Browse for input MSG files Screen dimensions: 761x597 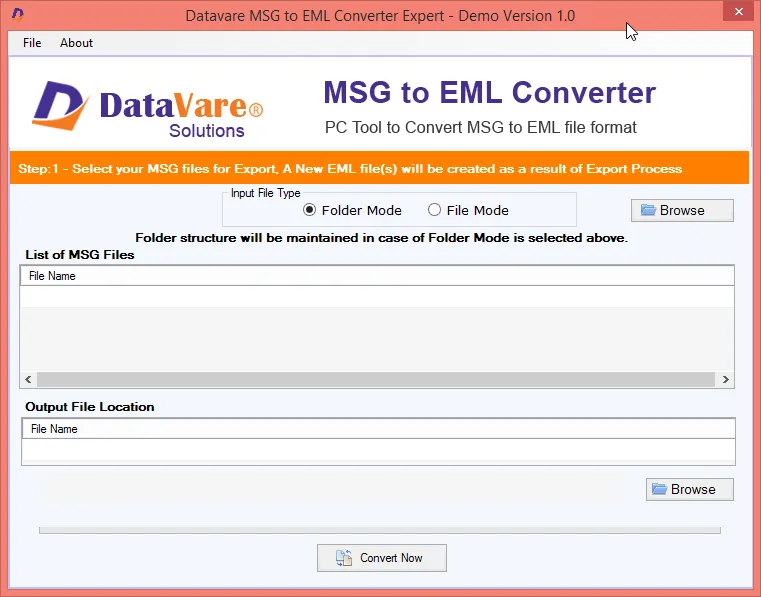pos(682,210)
